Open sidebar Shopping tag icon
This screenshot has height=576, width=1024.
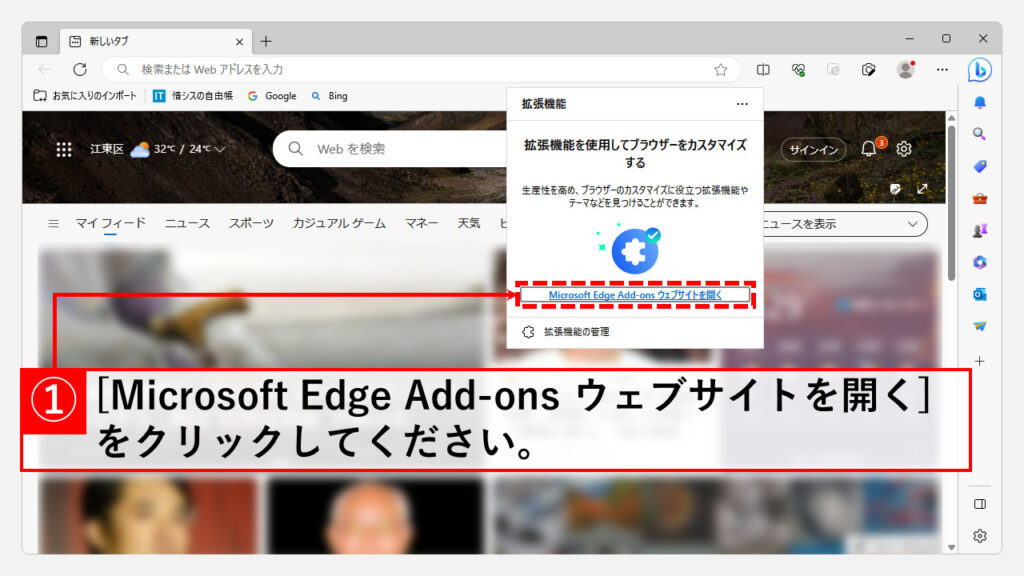coord(980,167)
